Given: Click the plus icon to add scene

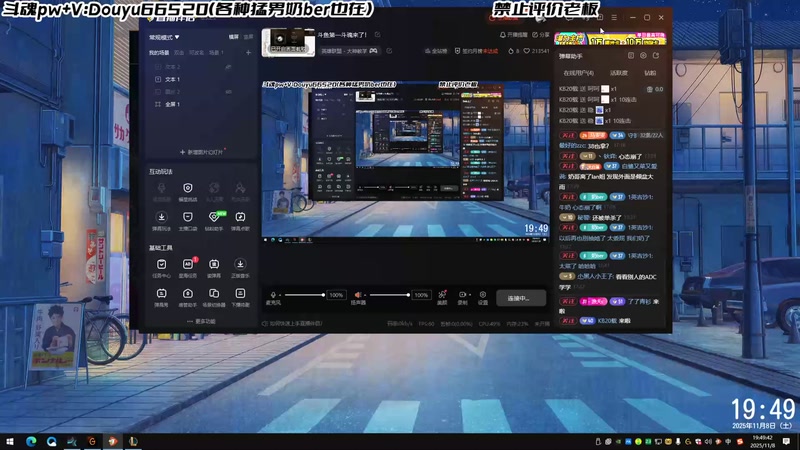Looking at the screenshot, I should pyautogui.click(x=248, y=53).
